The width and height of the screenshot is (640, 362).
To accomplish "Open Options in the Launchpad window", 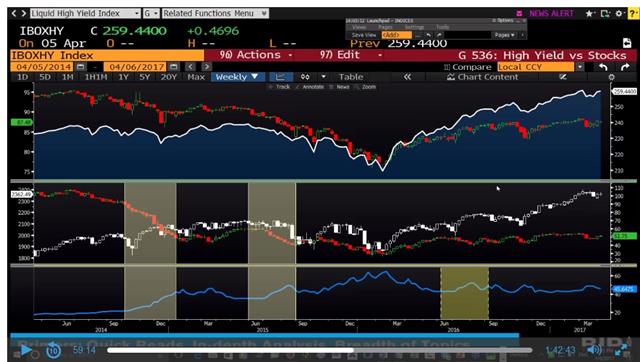I will 503,20.
